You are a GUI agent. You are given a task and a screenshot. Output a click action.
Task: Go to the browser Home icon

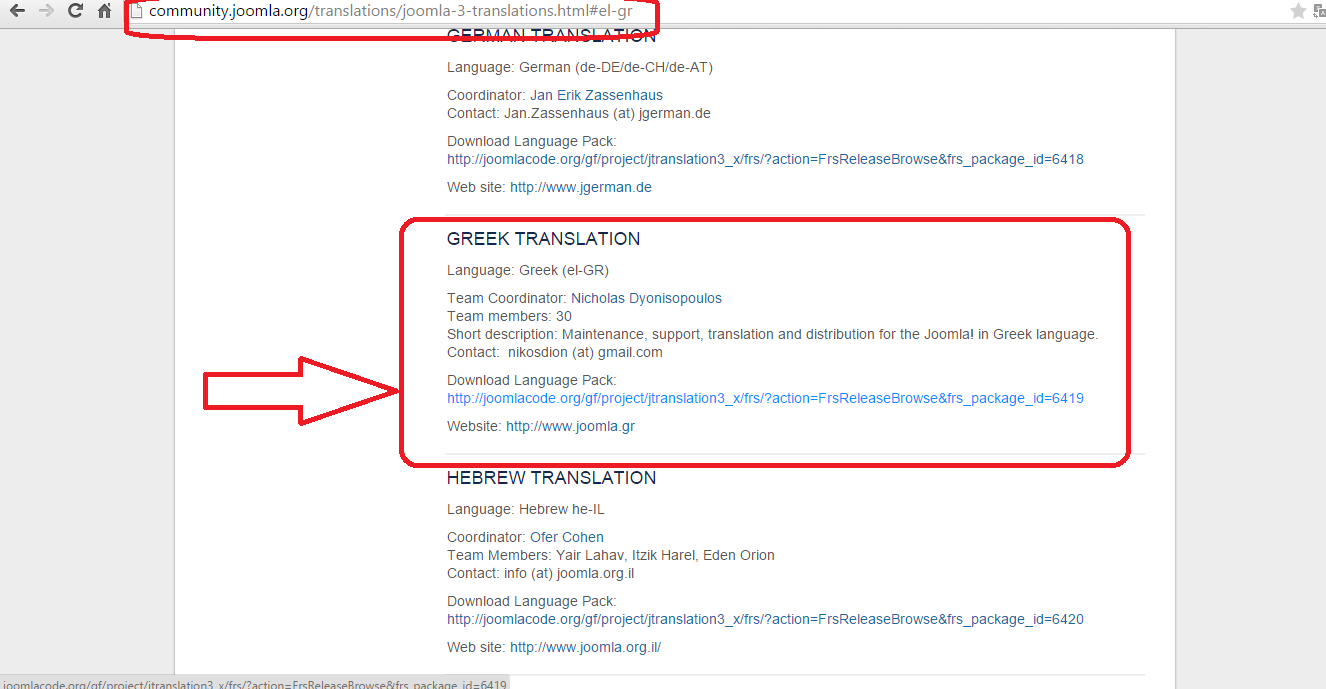[x=104, y=11]
